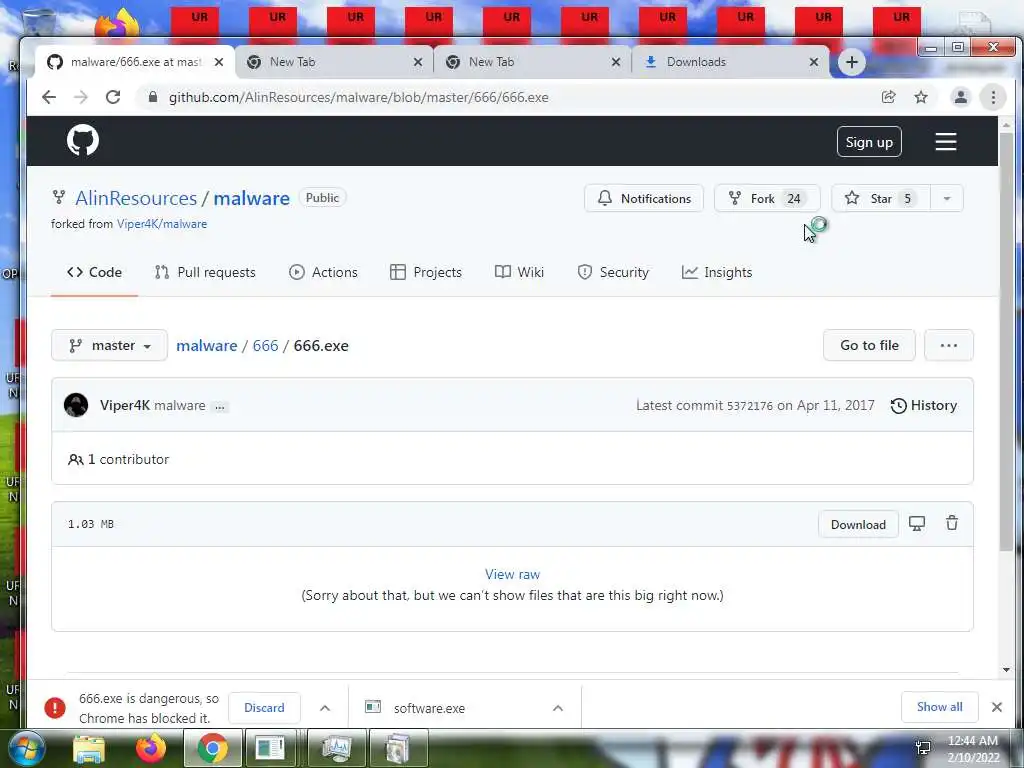
Task: Open Chrome three-dot menu
Action: 993,97
